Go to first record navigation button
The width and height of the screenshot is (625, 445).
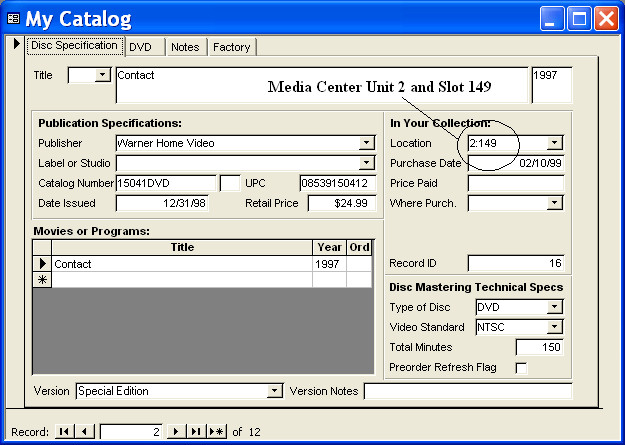pyautogui.click(x=64, y=431)
